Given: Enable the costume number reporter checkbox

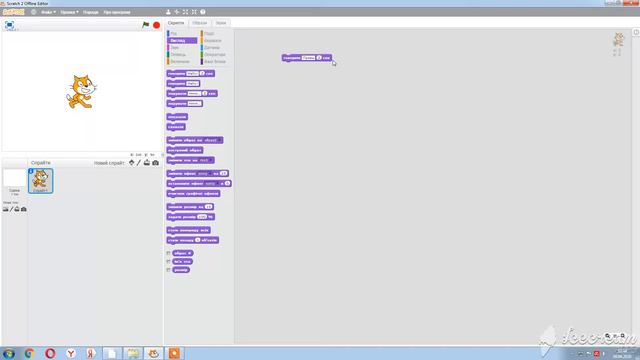Looking at the screenshot, I should click(x=168, y=253).
